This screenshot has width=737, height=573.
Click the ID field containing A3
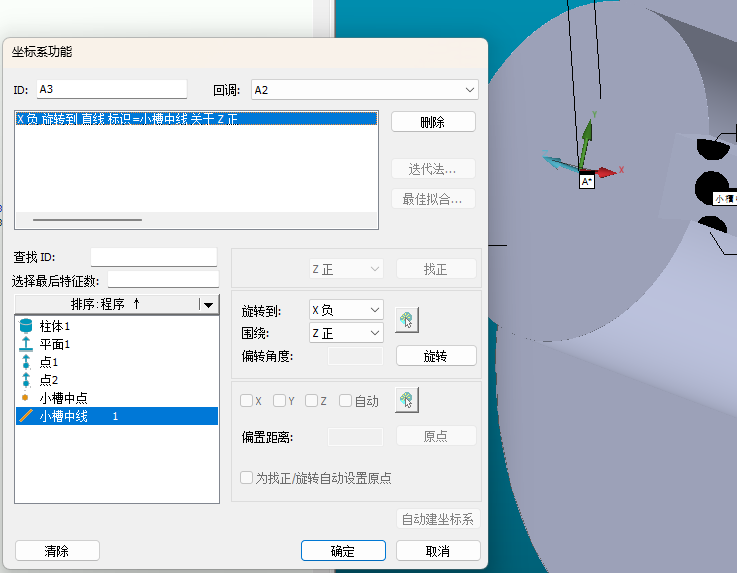(x=112, y=89)
